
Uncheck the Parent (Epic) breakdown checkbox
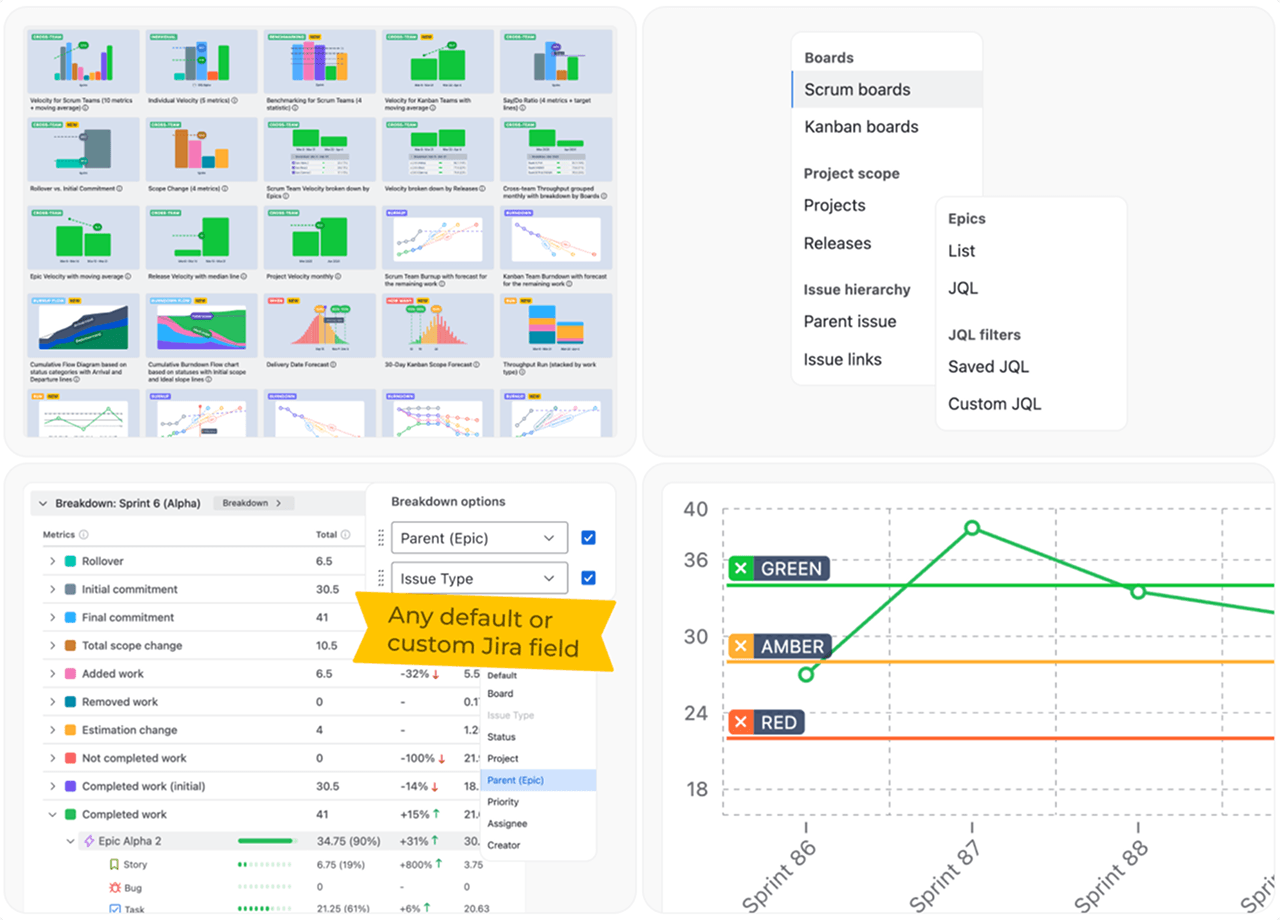(x=588, y=538)
